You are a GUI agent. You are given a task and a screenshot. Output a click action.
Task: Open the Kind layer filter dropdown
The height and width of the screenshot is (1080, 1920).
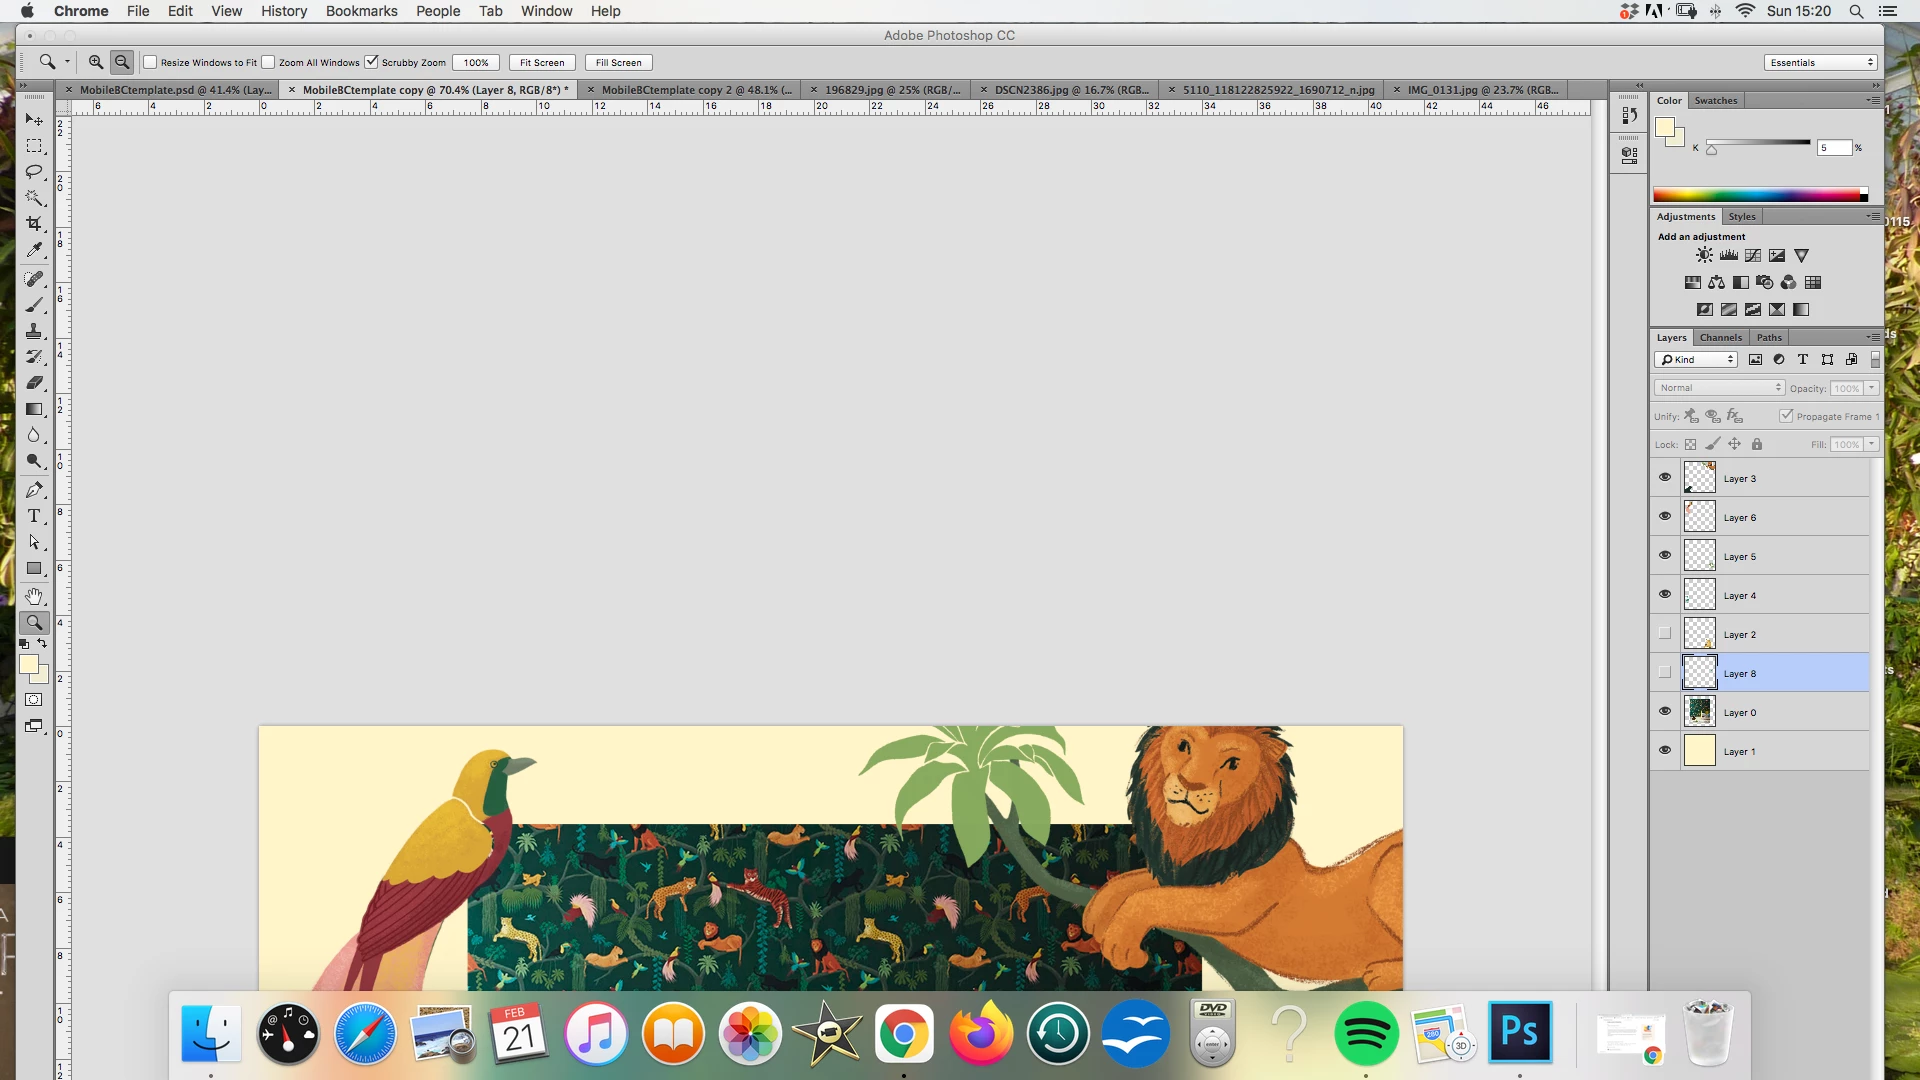pyautogui.click(x=1697, y=360)
